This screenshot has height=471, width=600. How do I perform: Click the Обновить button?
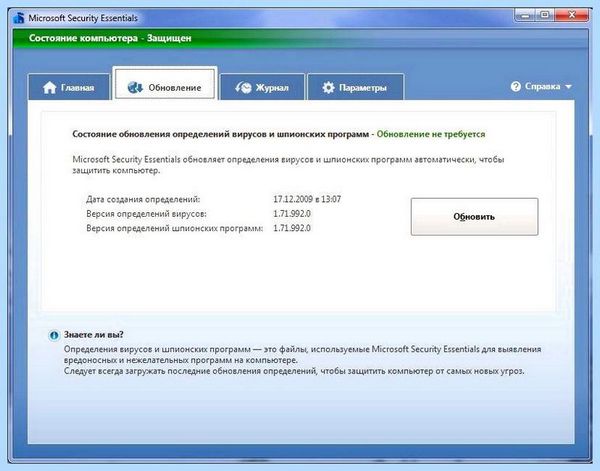[474, 217]
